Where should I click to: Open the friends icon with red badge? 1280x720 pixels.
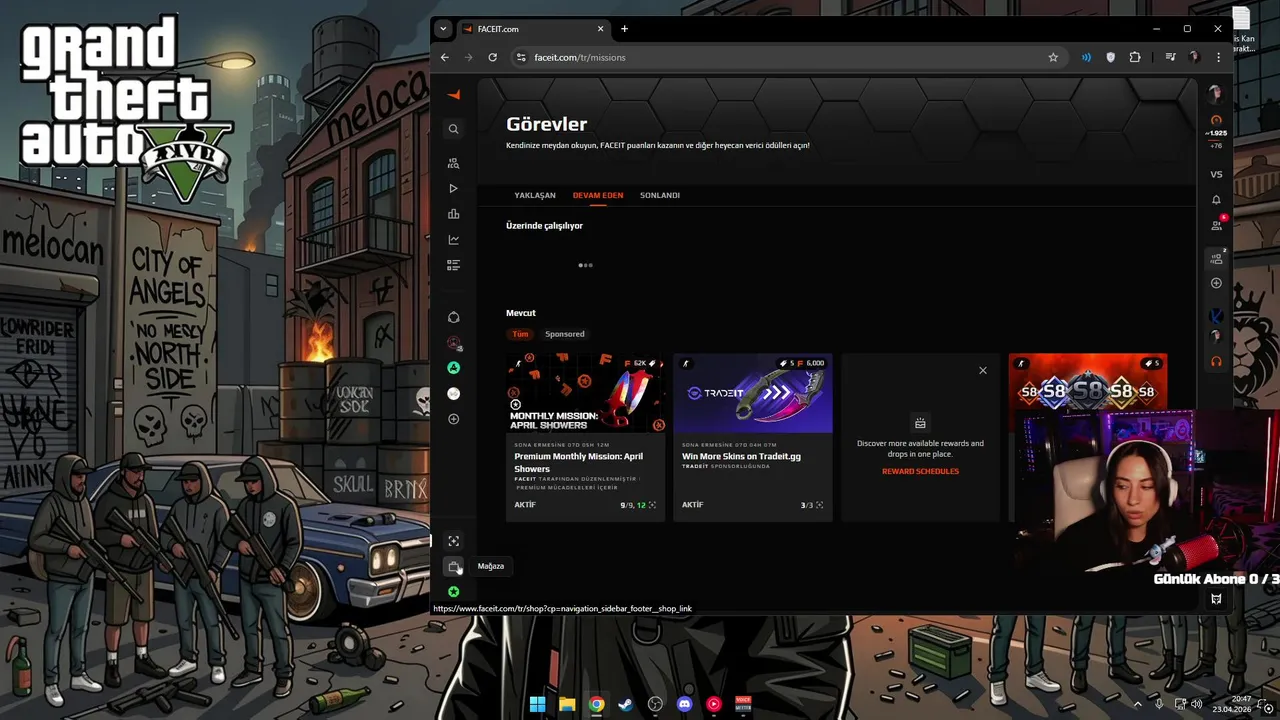[1217, 224]
